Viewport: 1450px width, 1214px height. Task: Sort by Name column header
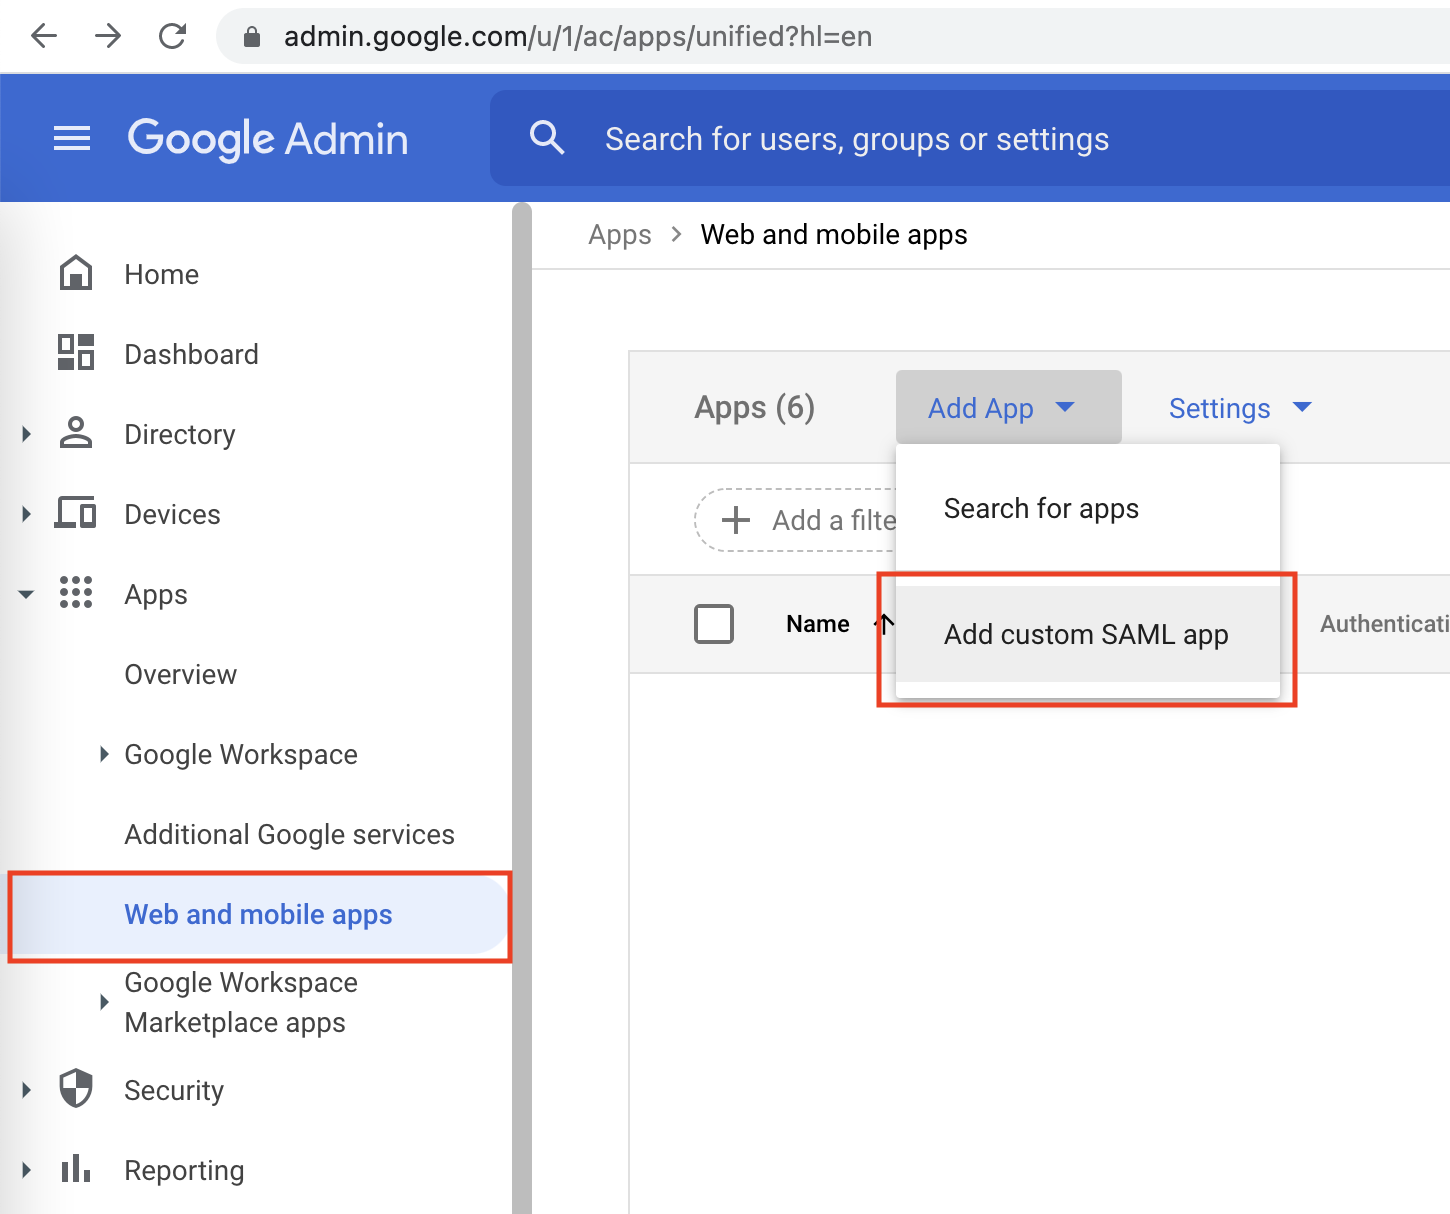[x=818, y=624]
